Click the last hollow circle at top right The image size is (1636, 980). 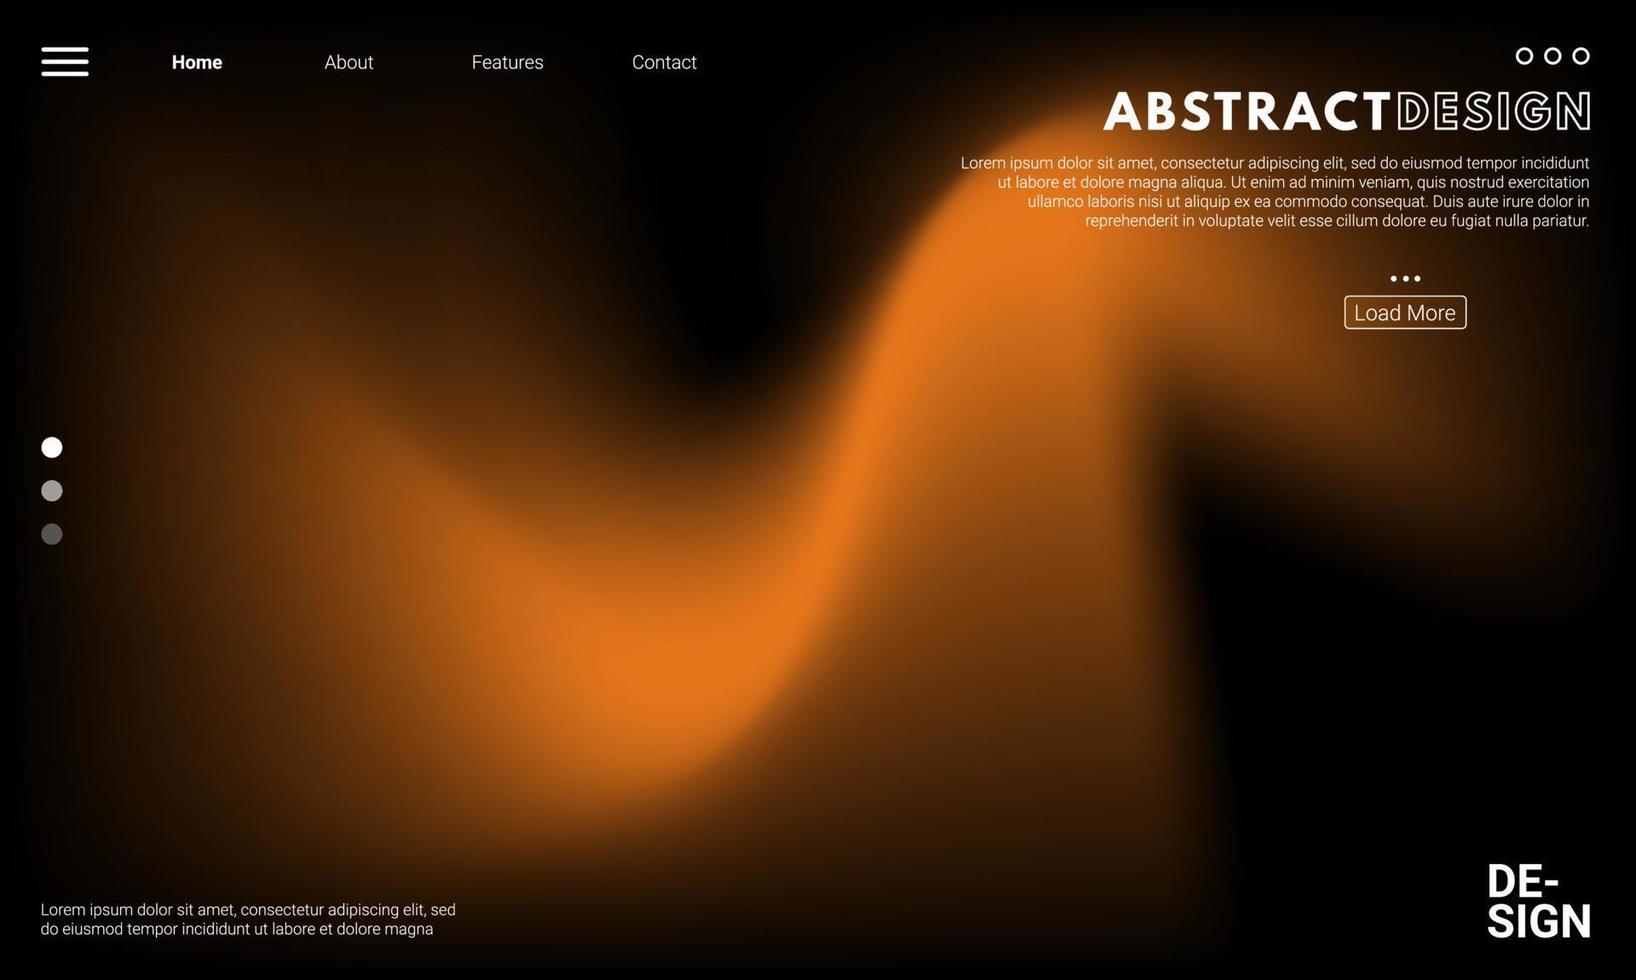click(x=1581, y=56)
